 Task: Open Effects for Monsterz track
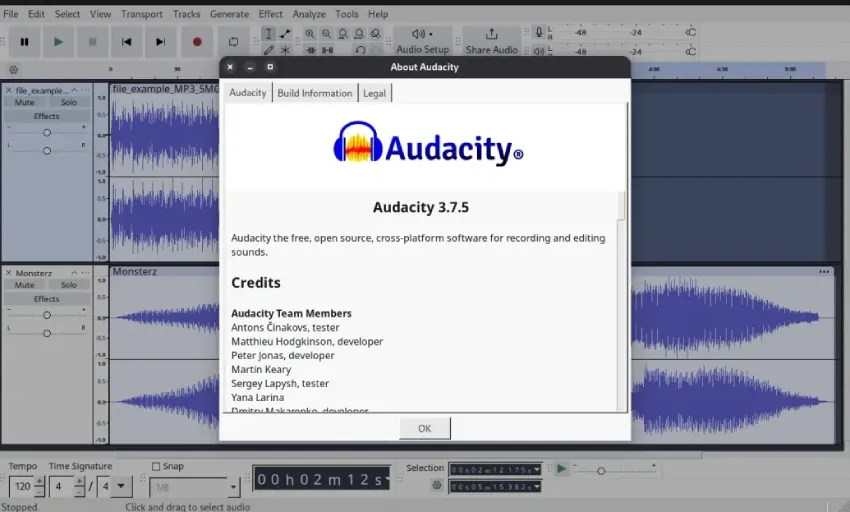47,299
